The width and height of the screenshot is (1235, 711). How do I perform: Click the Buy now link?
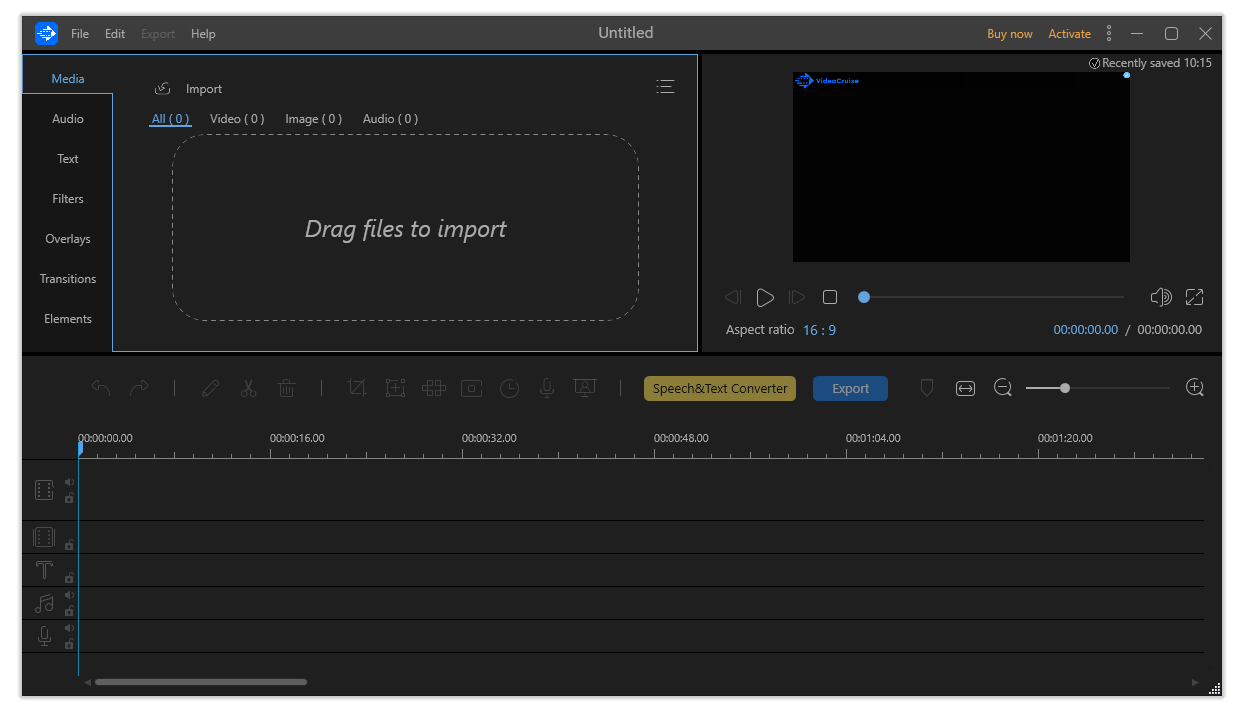(1009, 34)
